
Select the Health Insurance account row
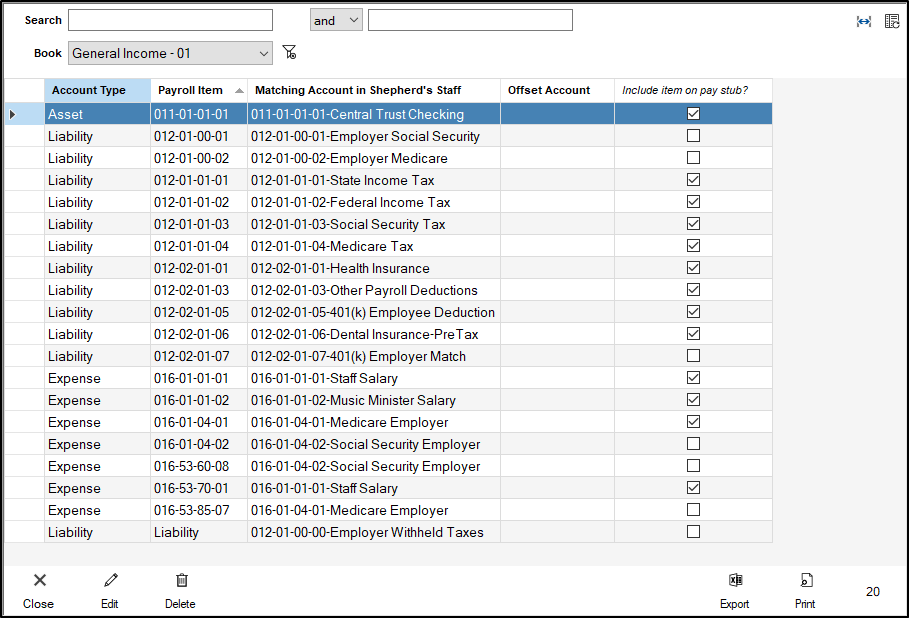pyautogui.click(x=340, y=268)
